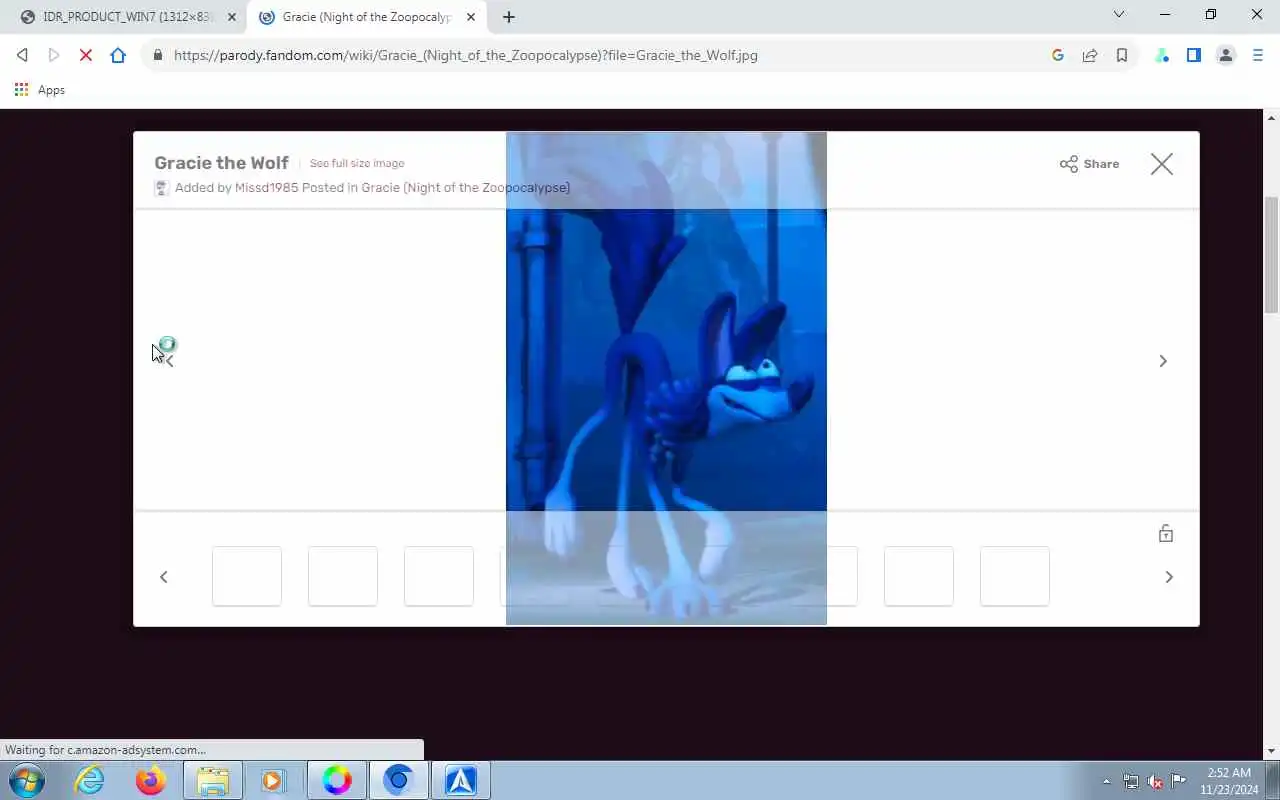Select the third carousel thumbnail

click(439, 576)
